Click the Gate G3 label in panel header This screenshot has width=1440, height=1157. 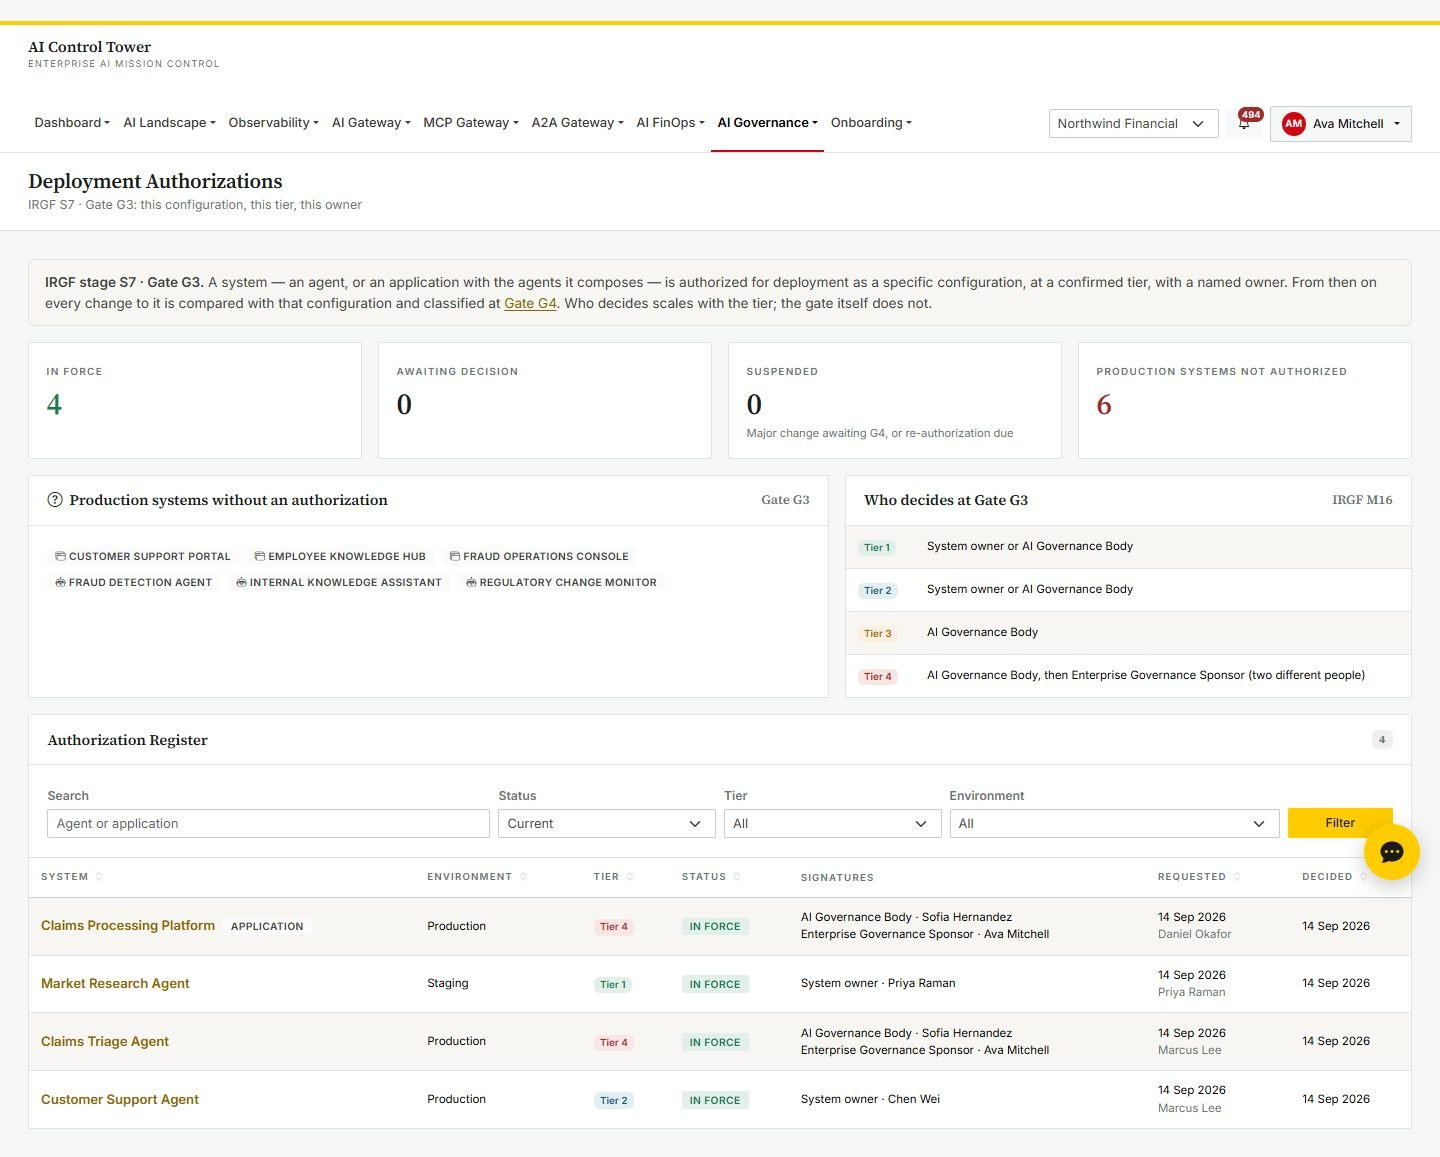[785, 500]
